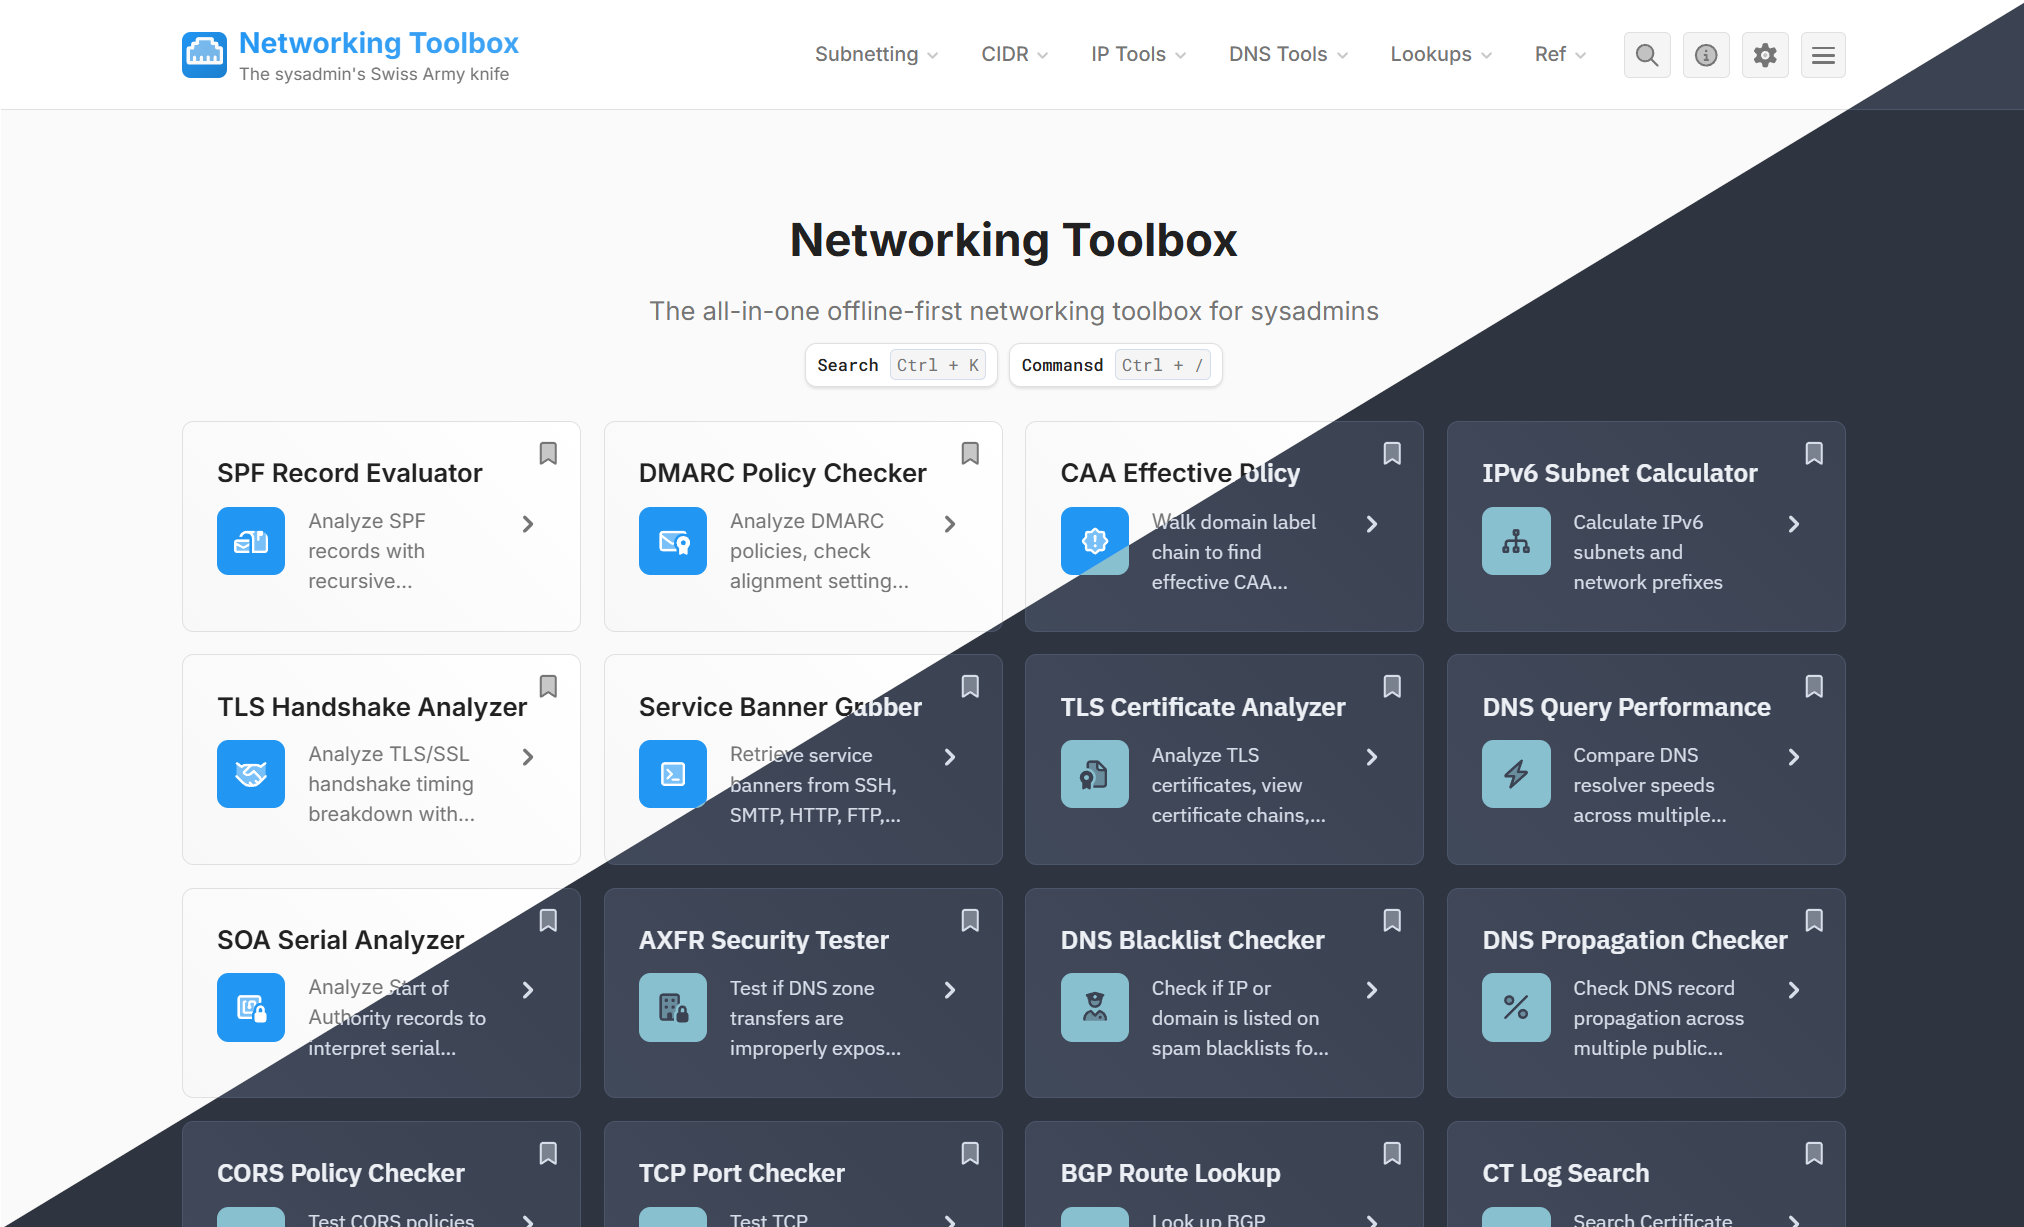
Task: Click the DNS Query Performance lightning icon
Action: coord(1516,774)
